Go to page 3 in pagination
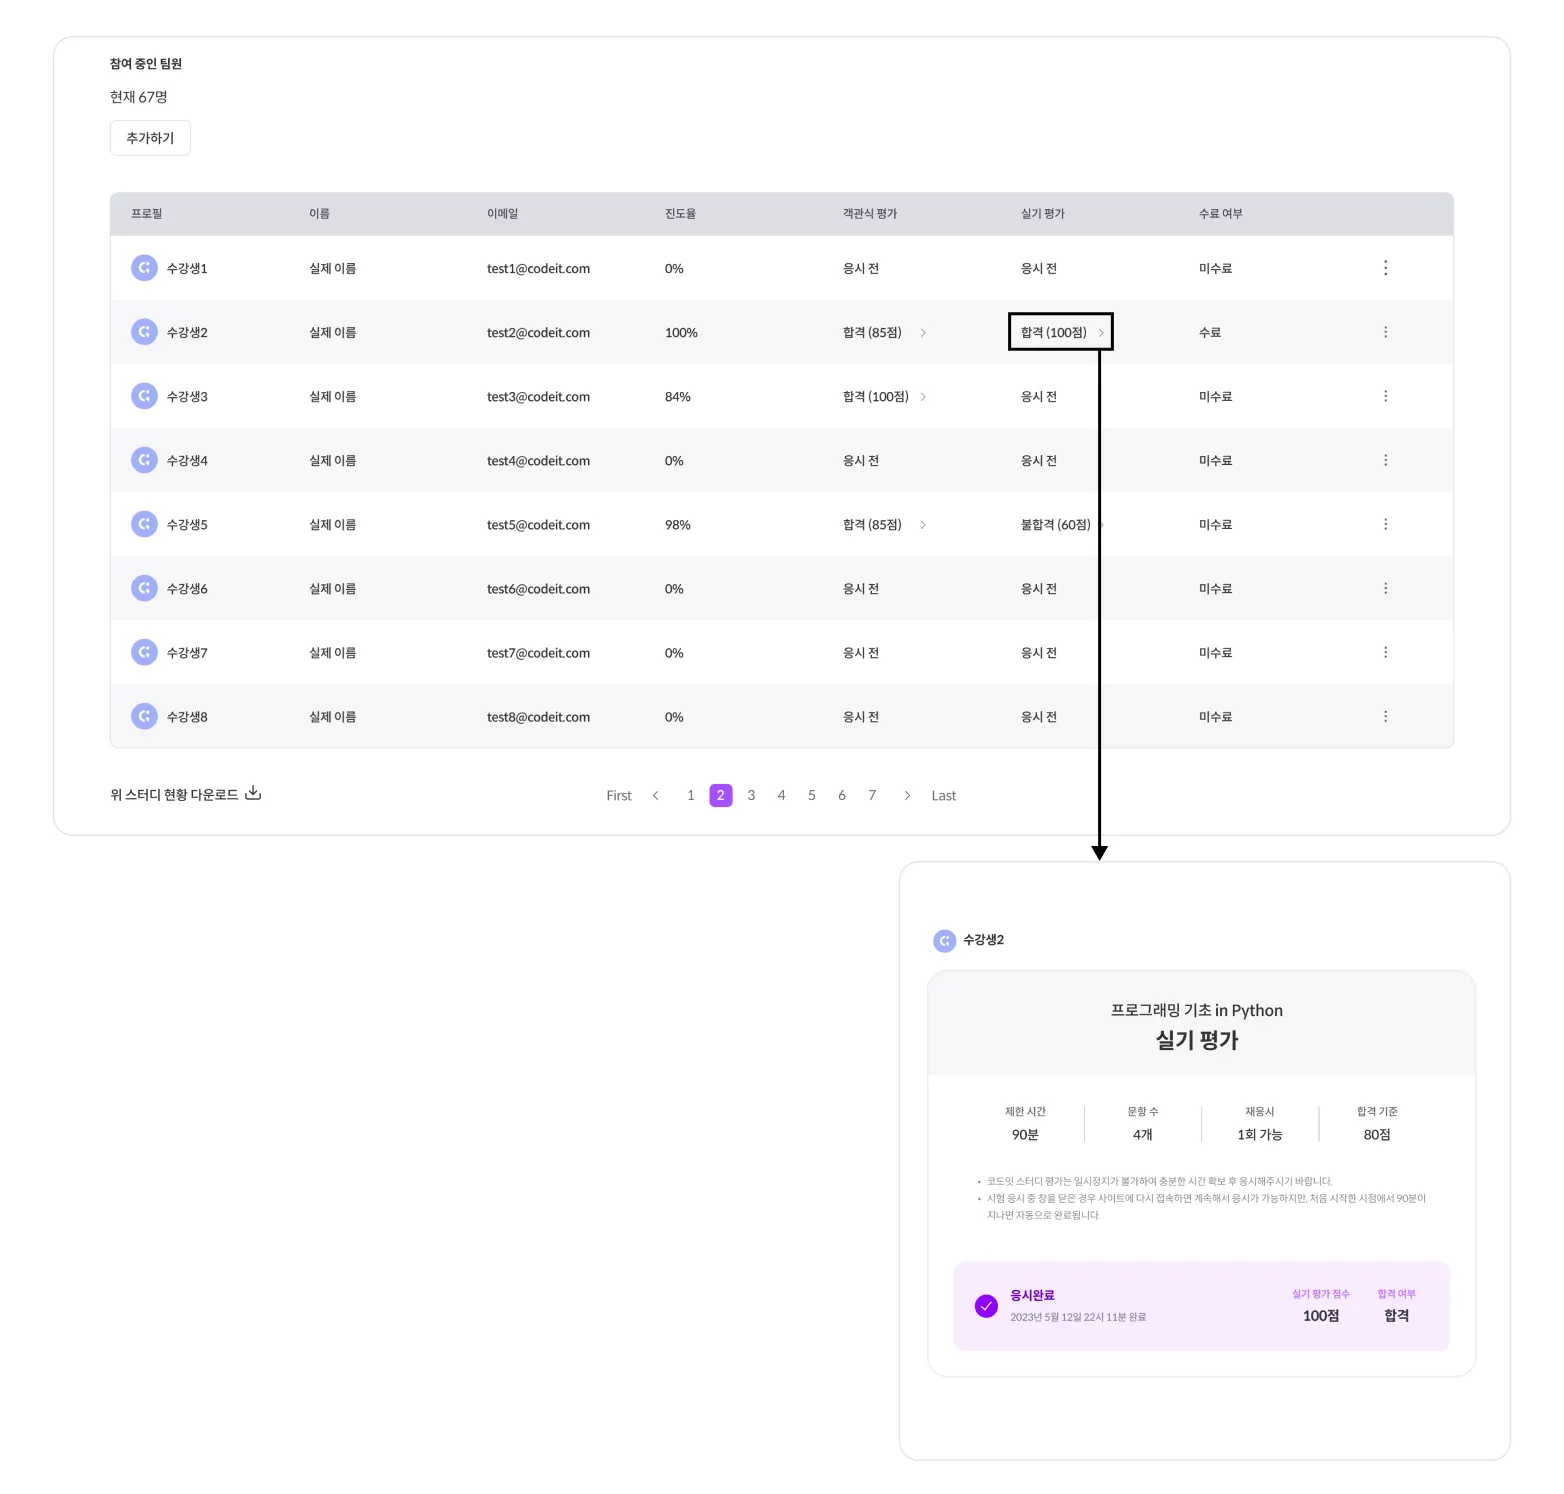Viewport: 1564px width, 1494px height. tap(751, 795)
